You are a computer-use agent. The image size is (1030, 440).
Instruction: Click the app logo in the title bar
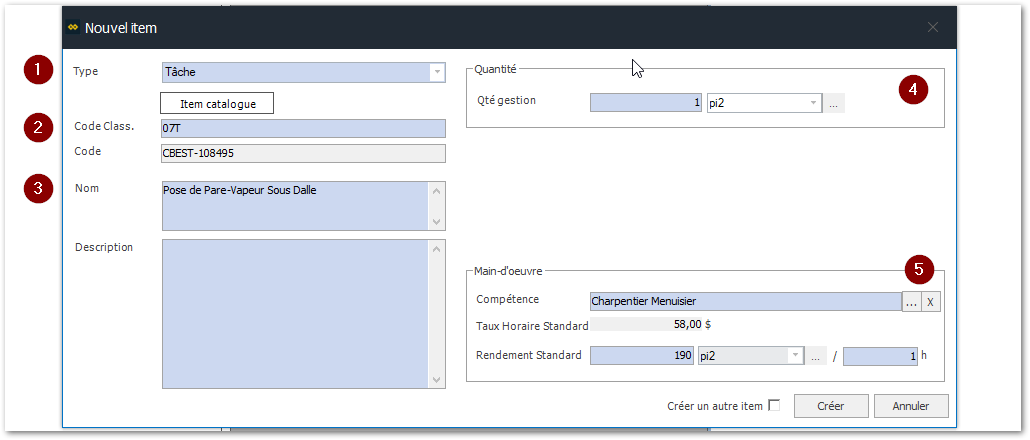pos(72,28)
